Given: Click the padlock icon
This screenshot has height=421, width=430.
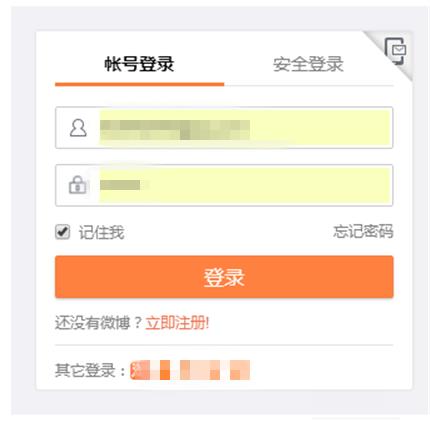Looking at the screenshot, I should point(78,185).
